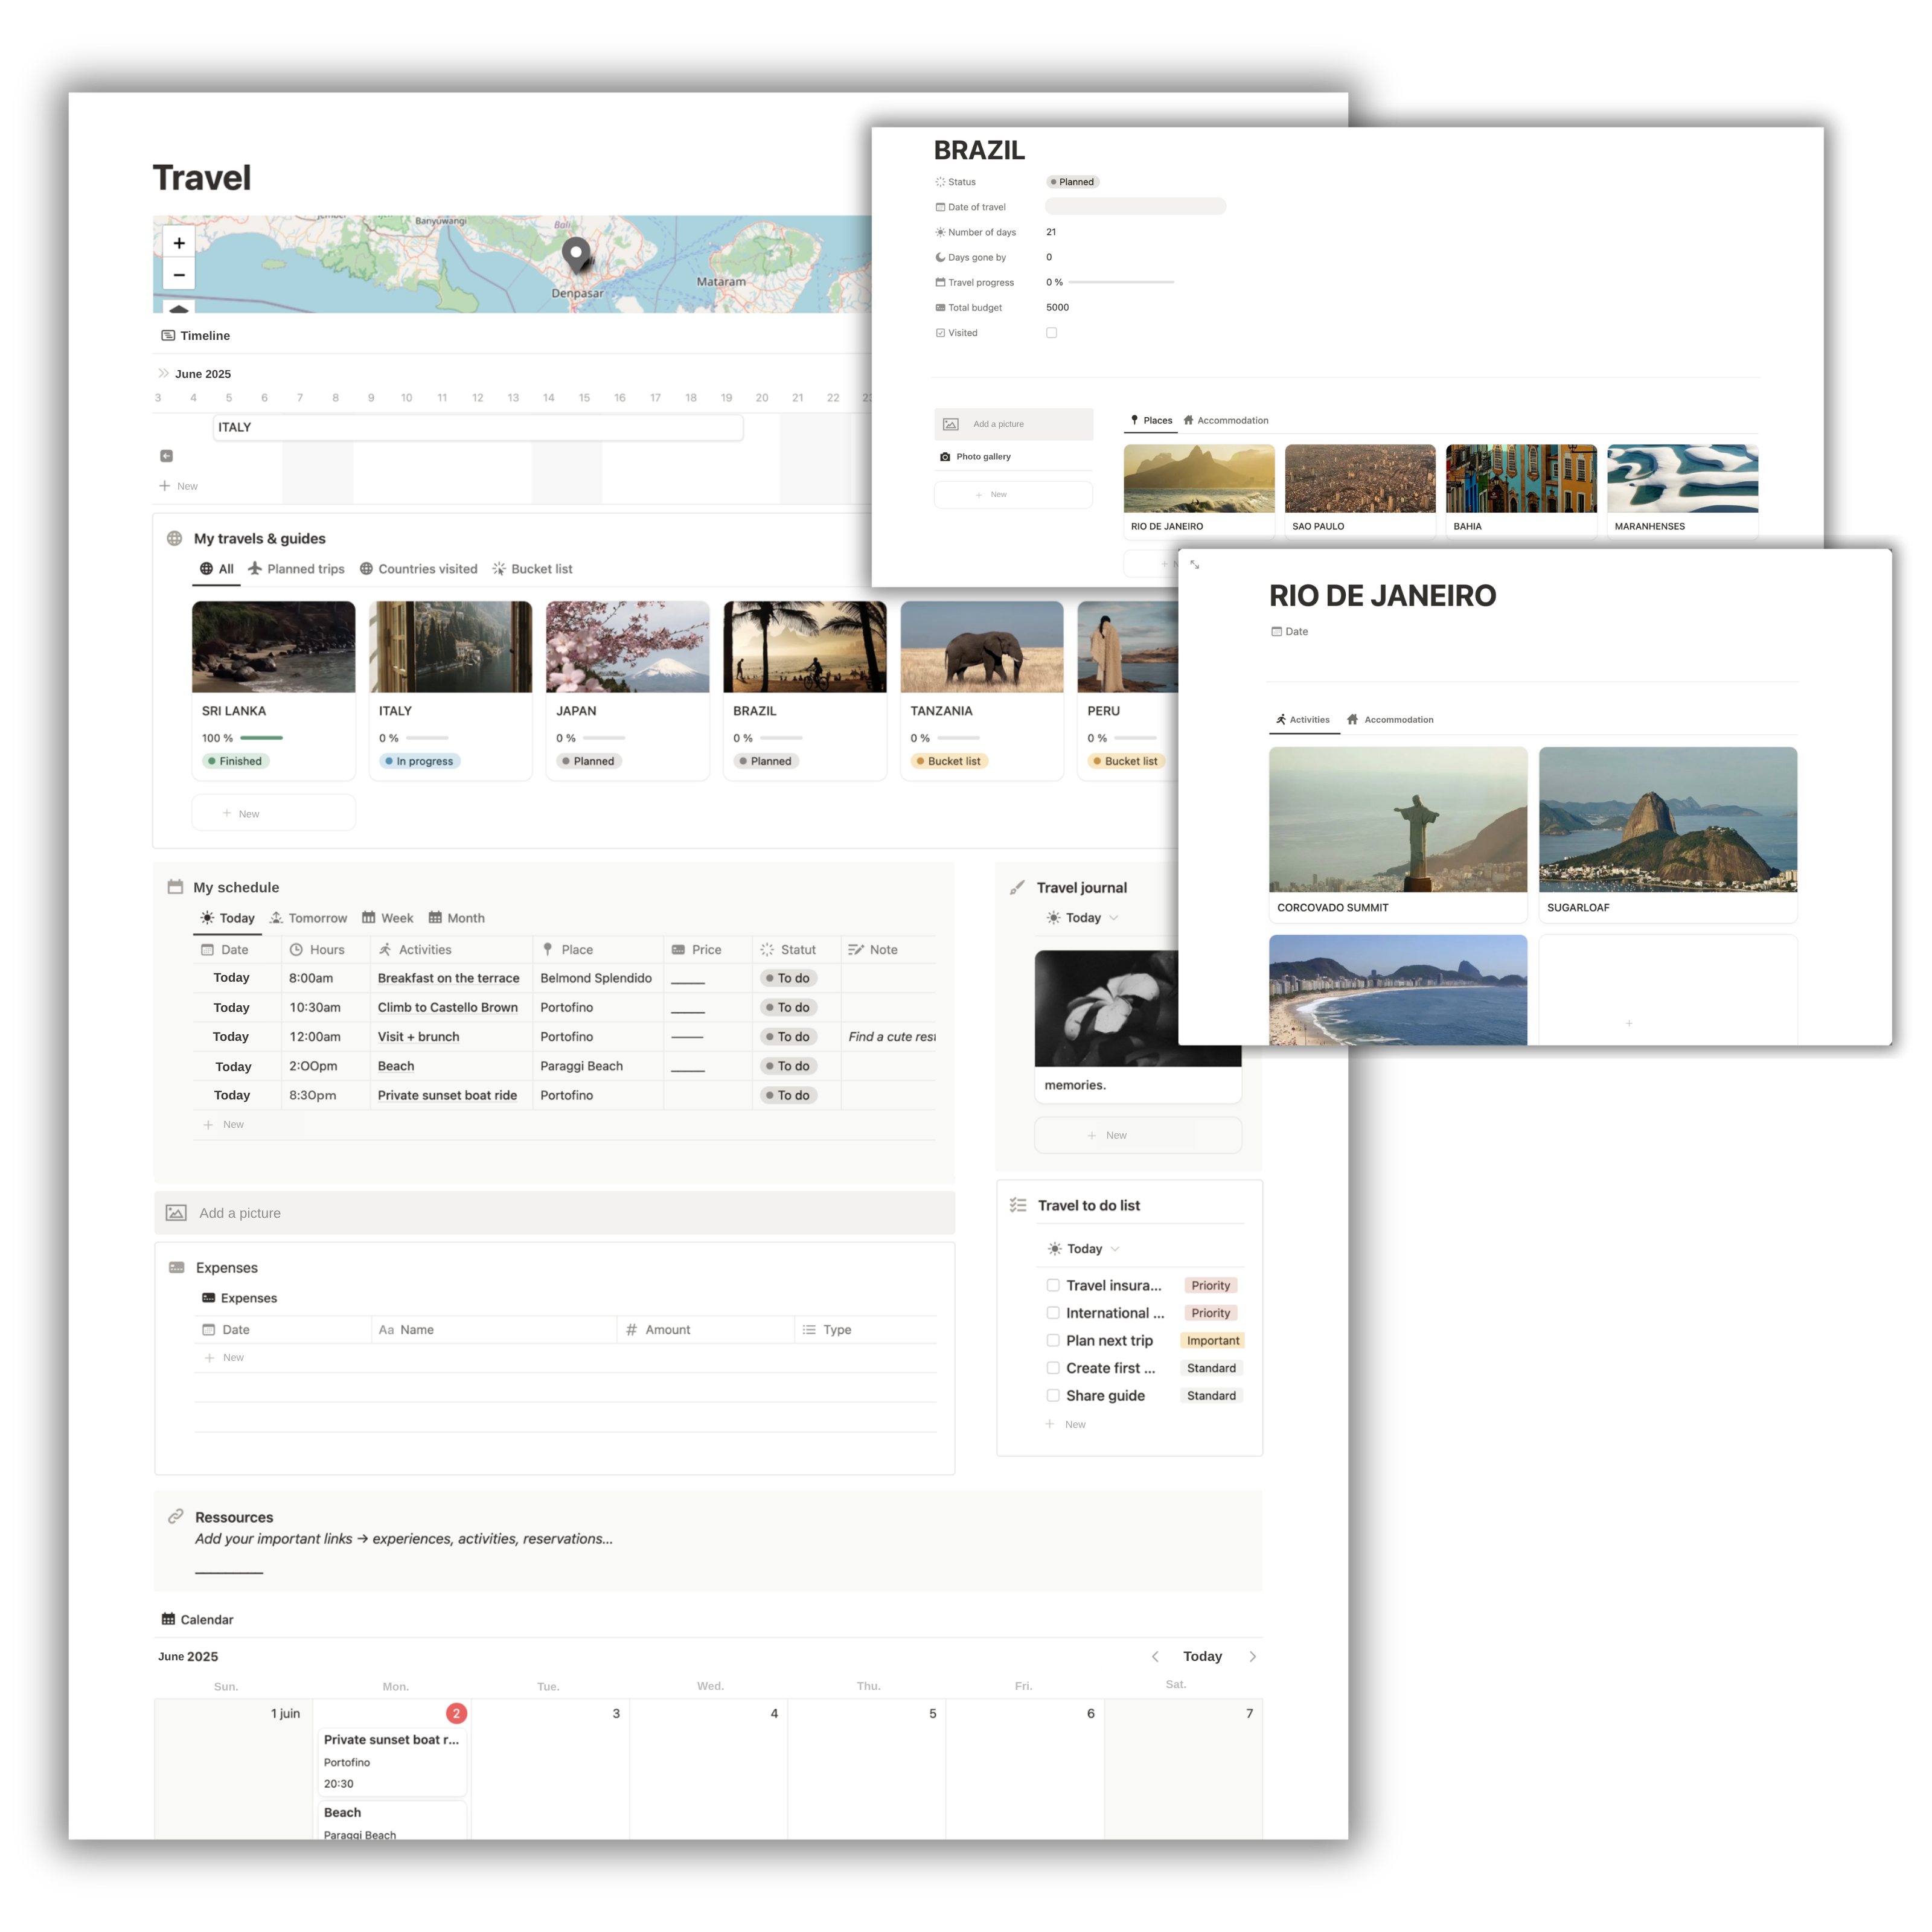
Task: Check the Travel insurance task
Action: point(1053,1285)
